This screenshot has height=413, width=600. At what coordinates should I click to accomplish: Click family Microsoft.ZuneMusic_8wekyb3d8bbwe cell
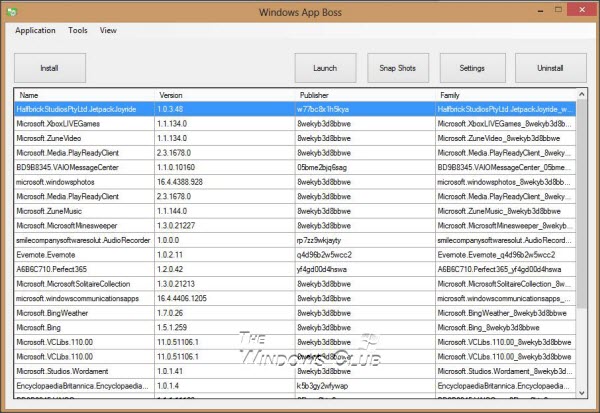click(505, 211)
